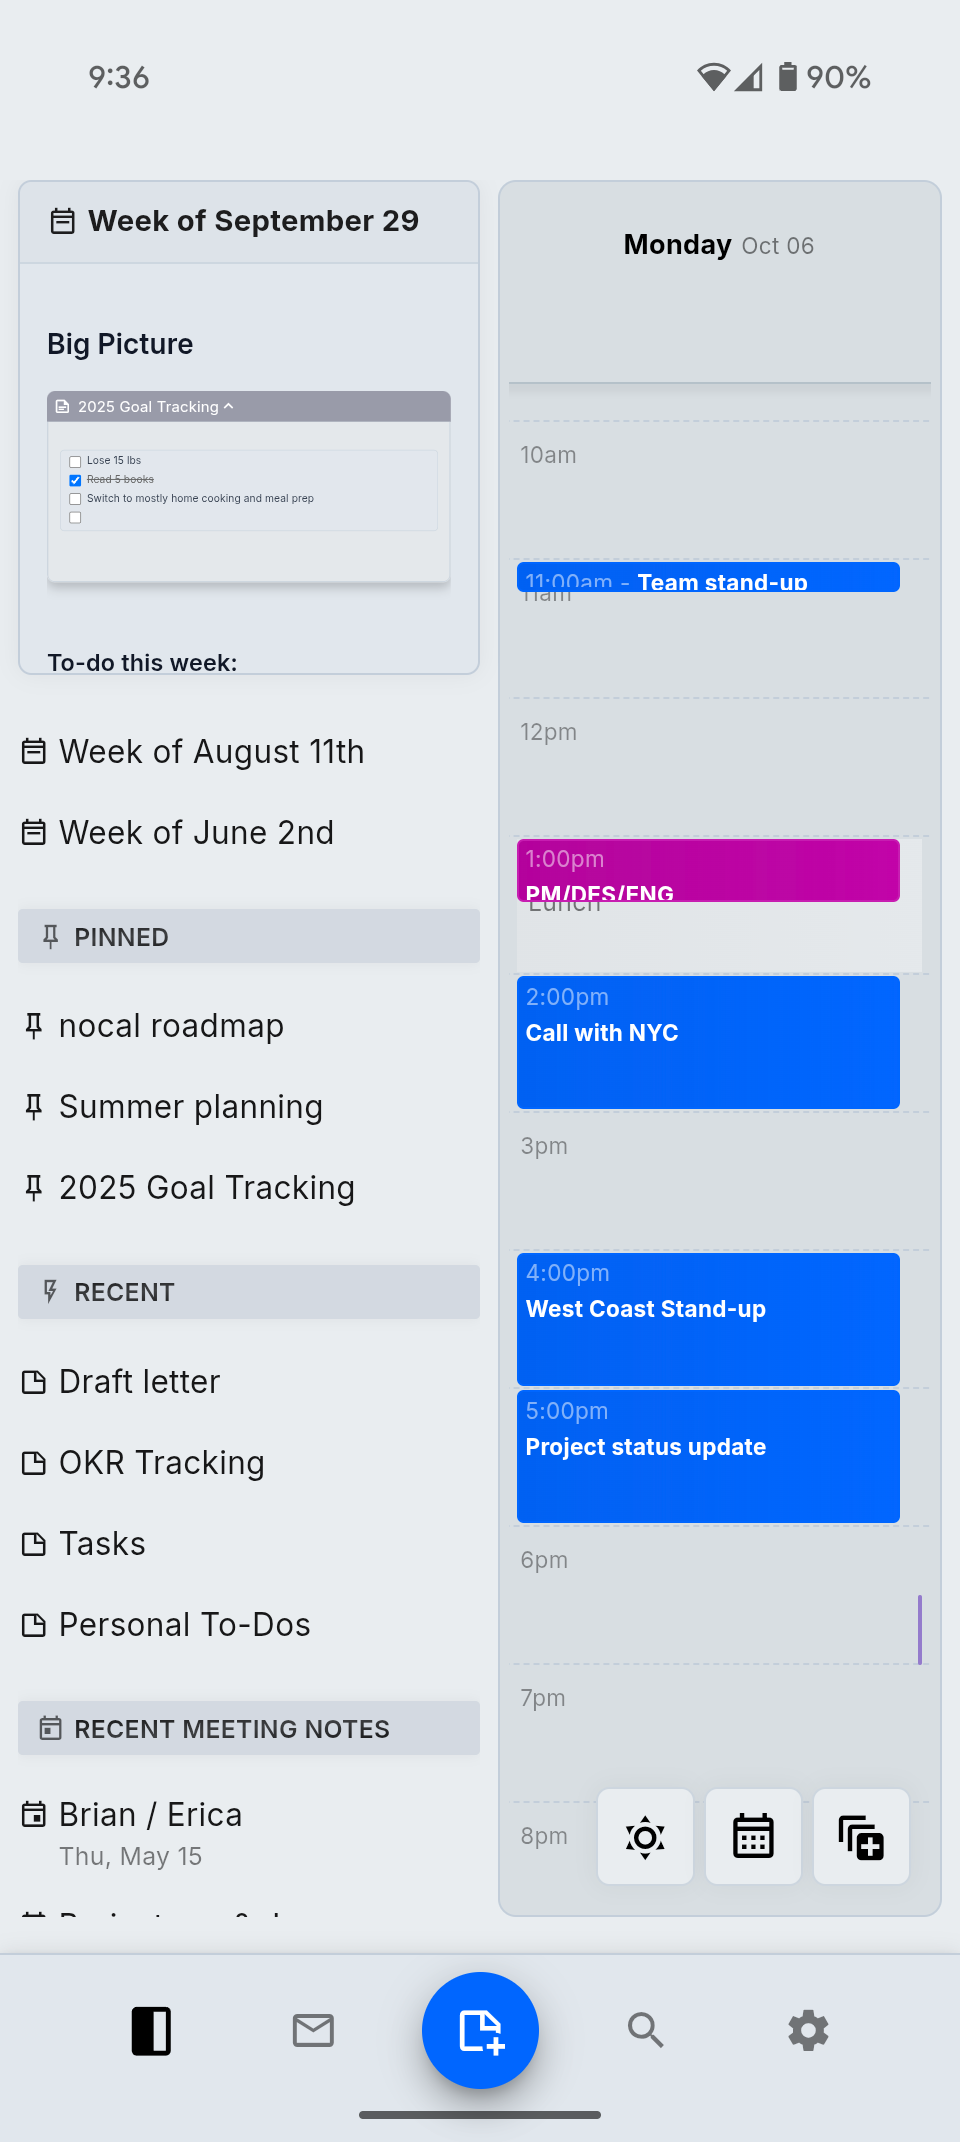Open the calendar month grid button
This screenshot has height=2142, width=960.
click(753, 1837)
